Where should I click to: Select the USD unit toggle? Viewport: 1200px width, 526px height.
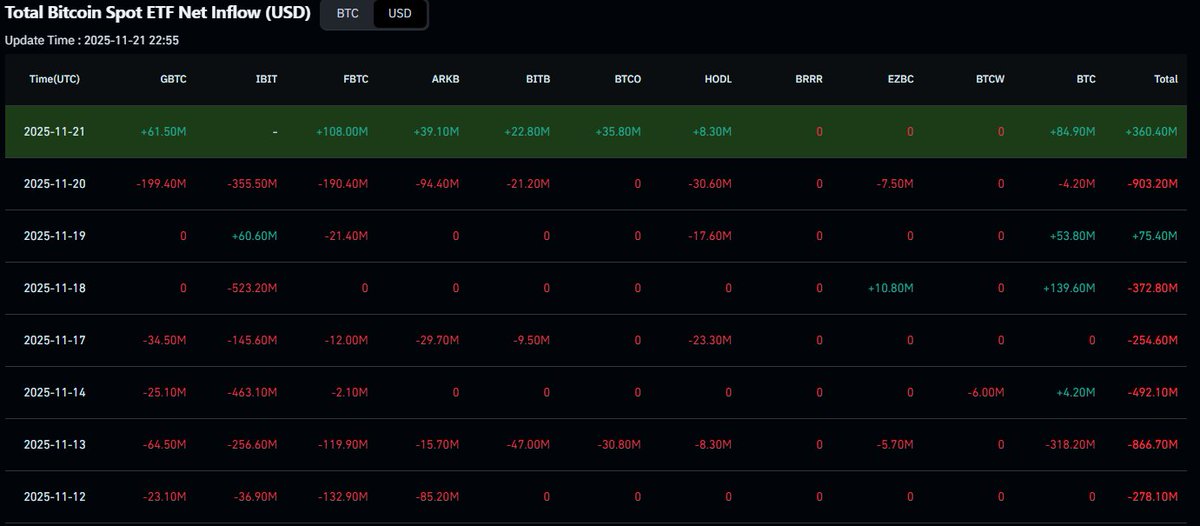click(x=400, y=15)
